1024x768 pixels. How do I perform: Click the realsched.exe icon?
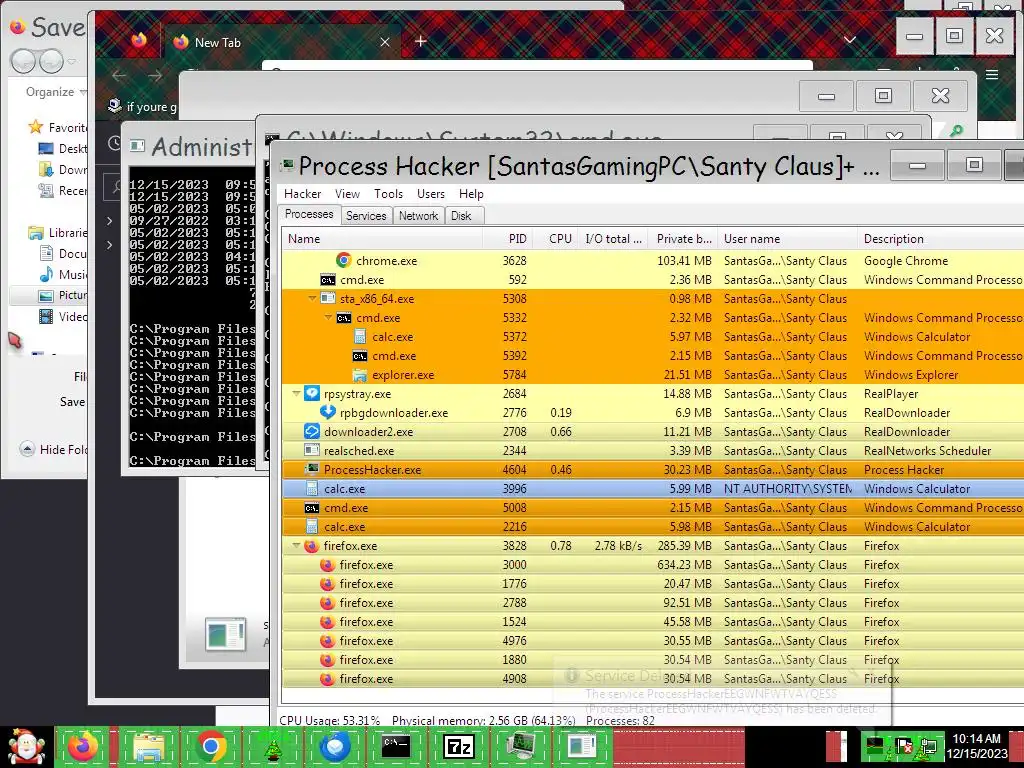[x=312, y=451]
